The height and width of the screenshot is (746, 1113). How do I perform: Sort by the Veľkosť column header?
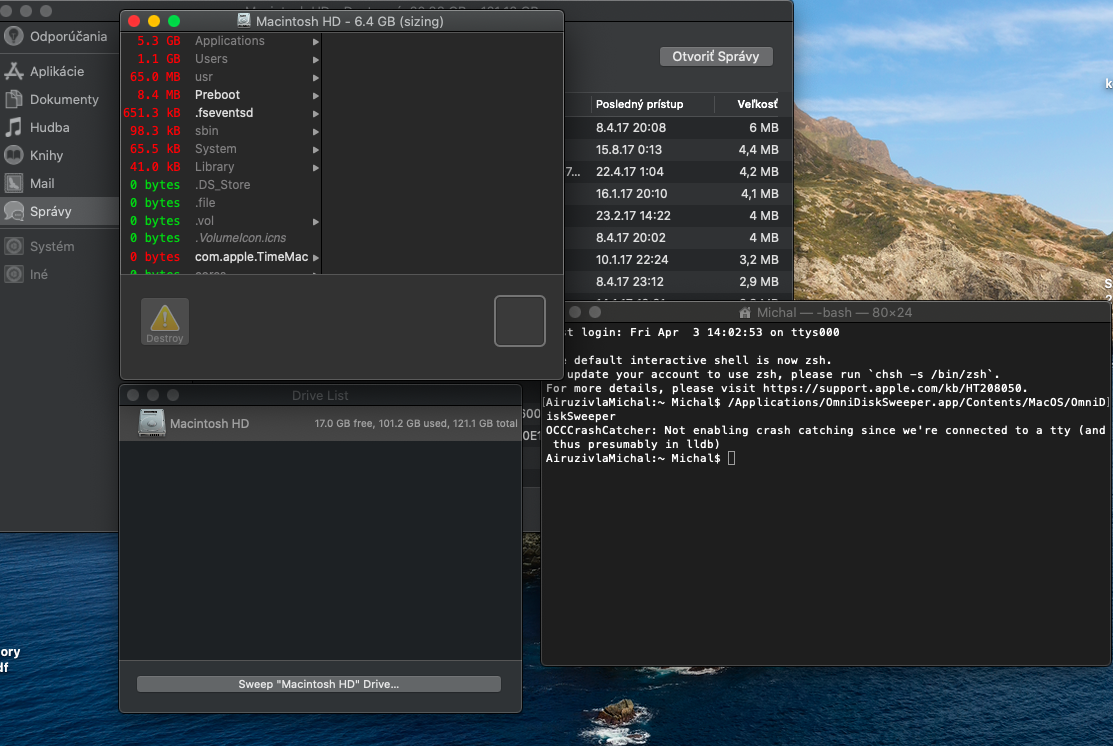click(x=757, y=104)
